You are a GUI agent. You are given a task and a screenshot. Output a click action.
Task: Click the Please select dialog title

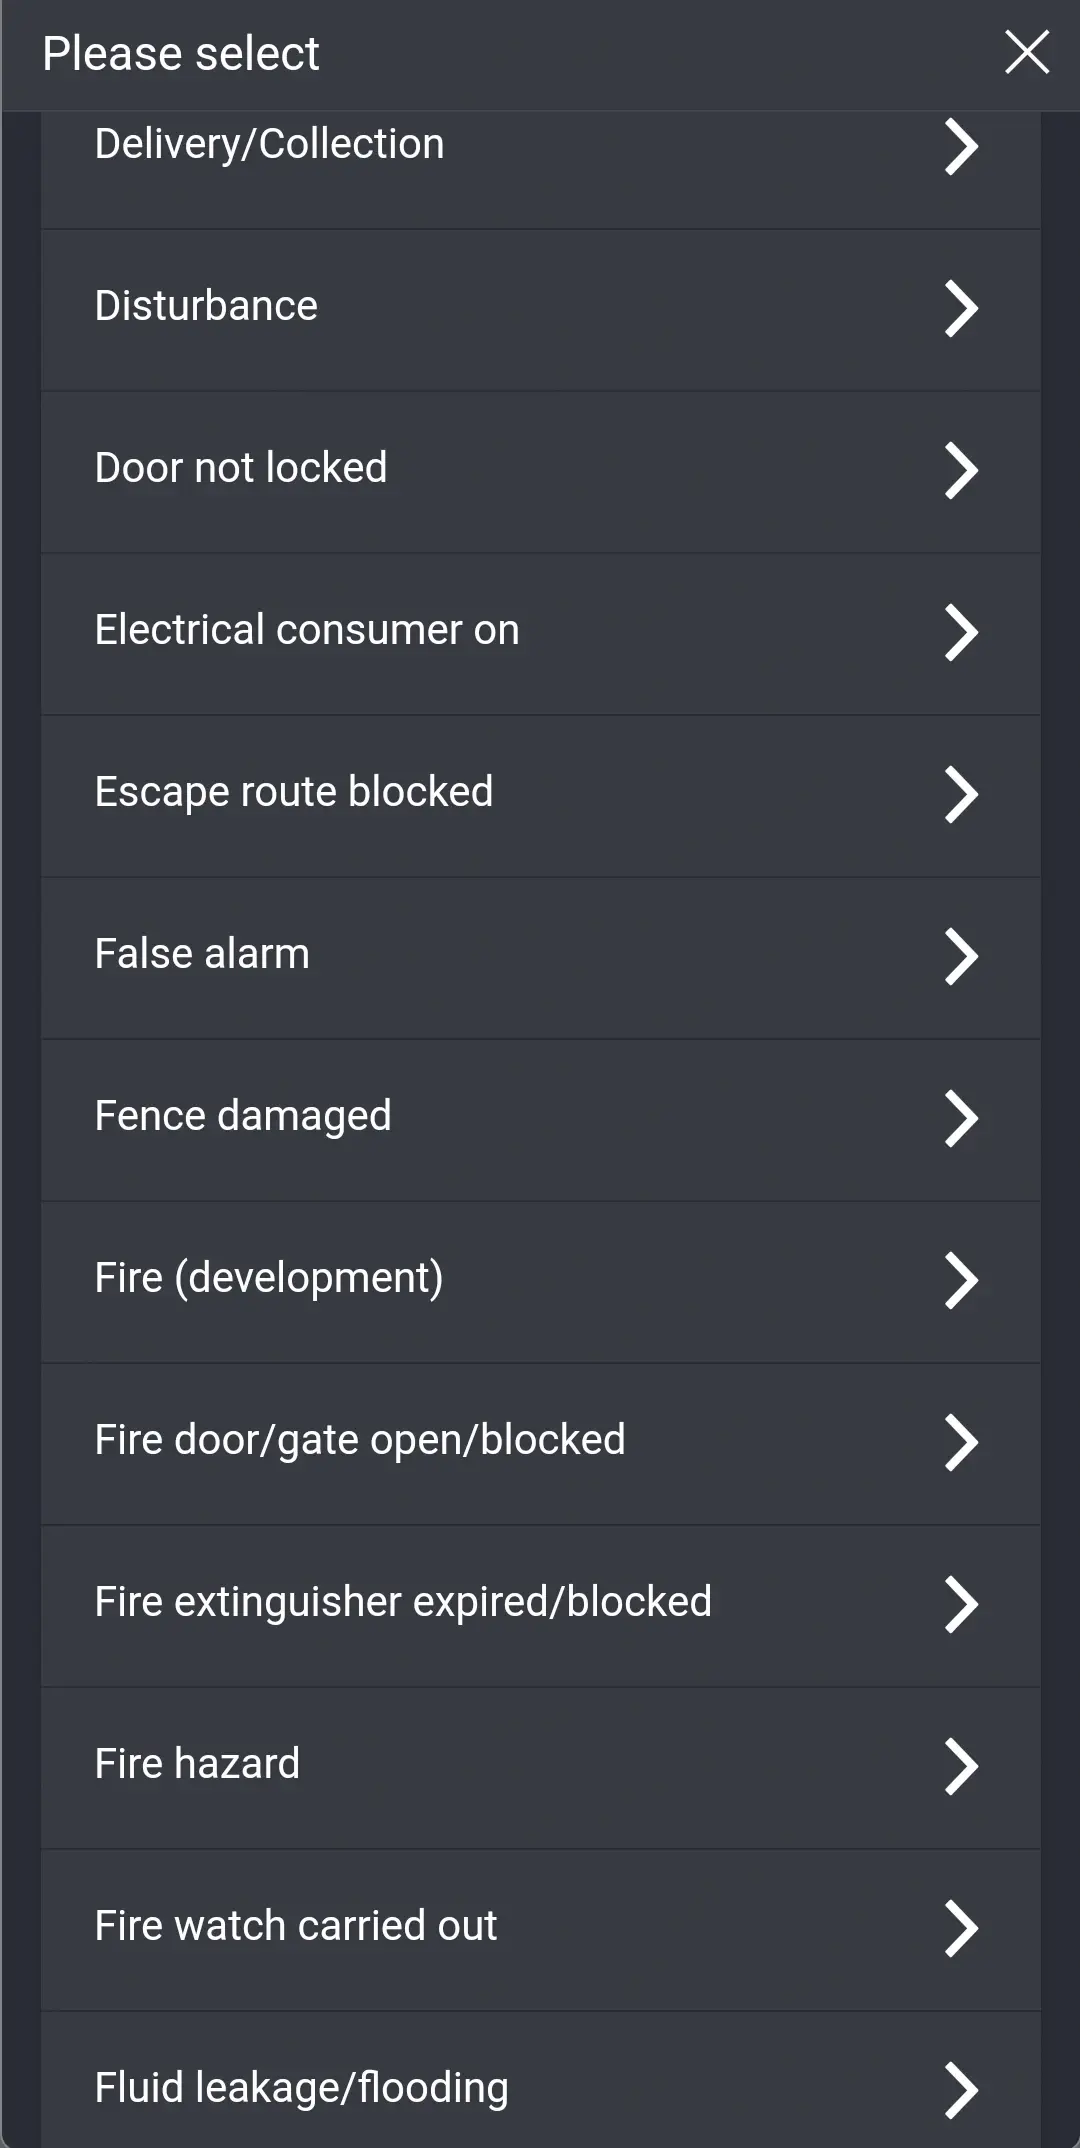[x=181, y=53]
